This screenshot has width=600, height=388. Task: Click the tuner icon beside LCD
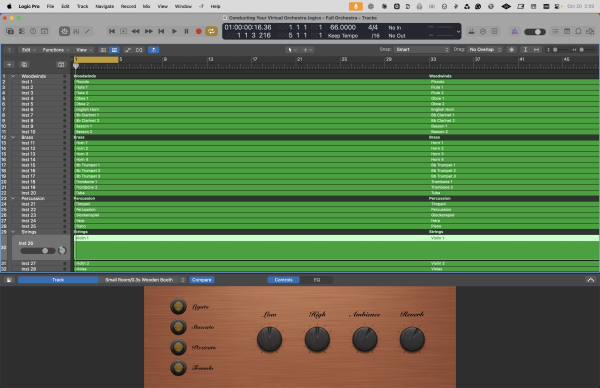click(x=471, y=31)
